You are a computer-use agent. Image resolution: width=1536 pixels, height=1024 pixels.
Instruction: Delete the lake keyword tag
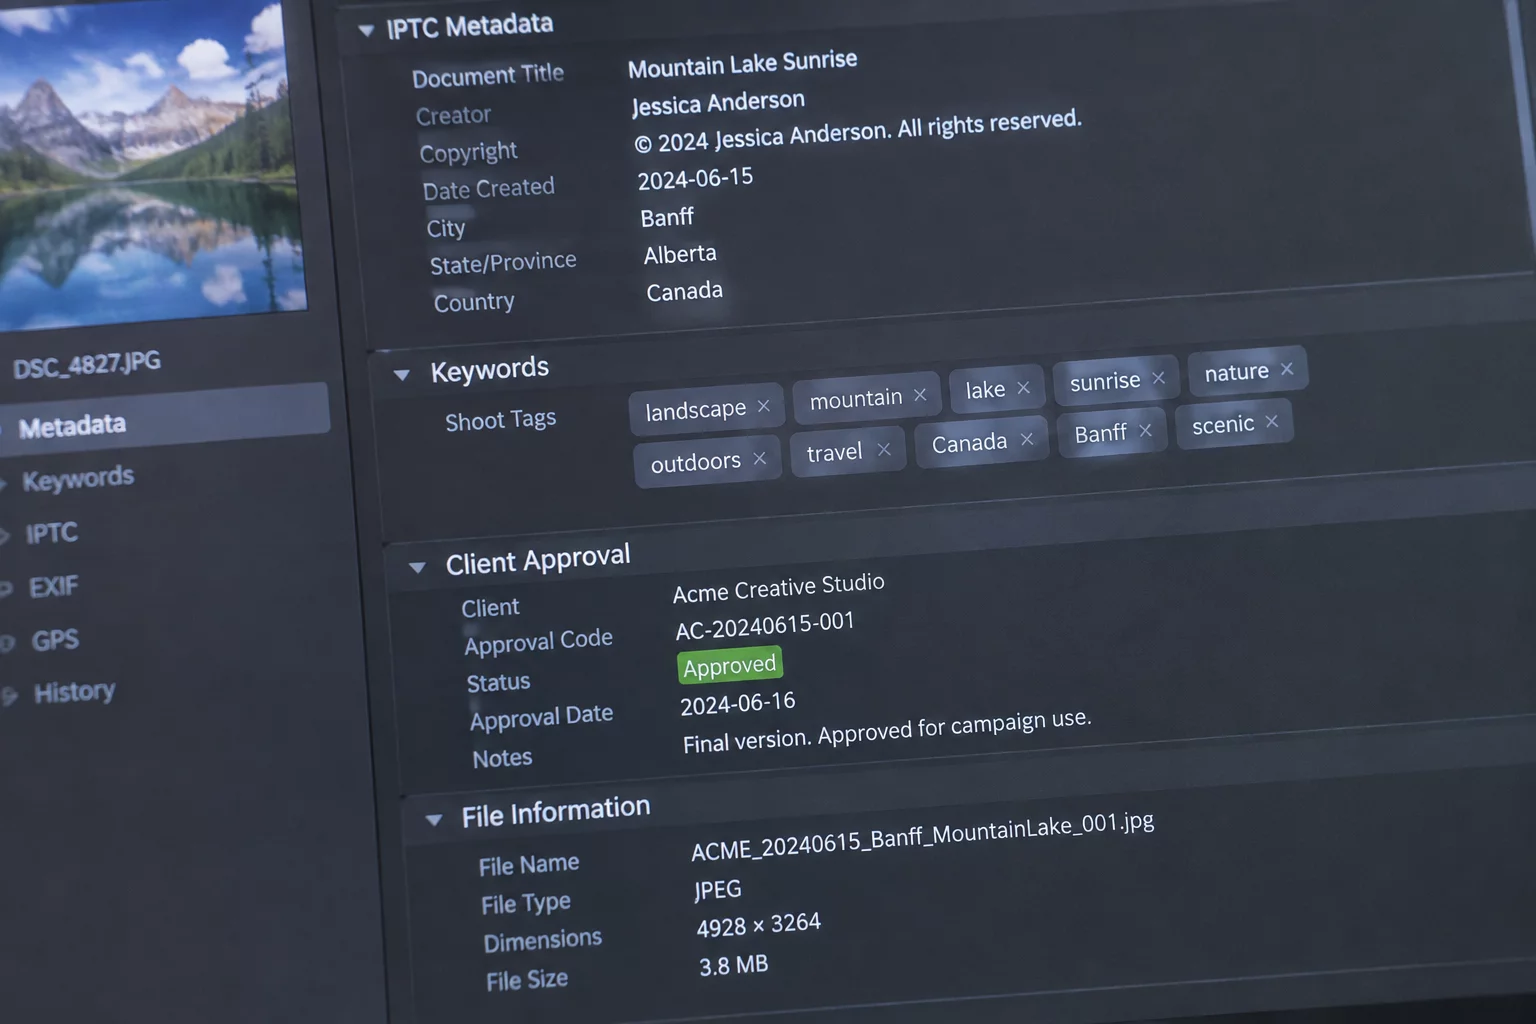click(x=1023, y=387)
